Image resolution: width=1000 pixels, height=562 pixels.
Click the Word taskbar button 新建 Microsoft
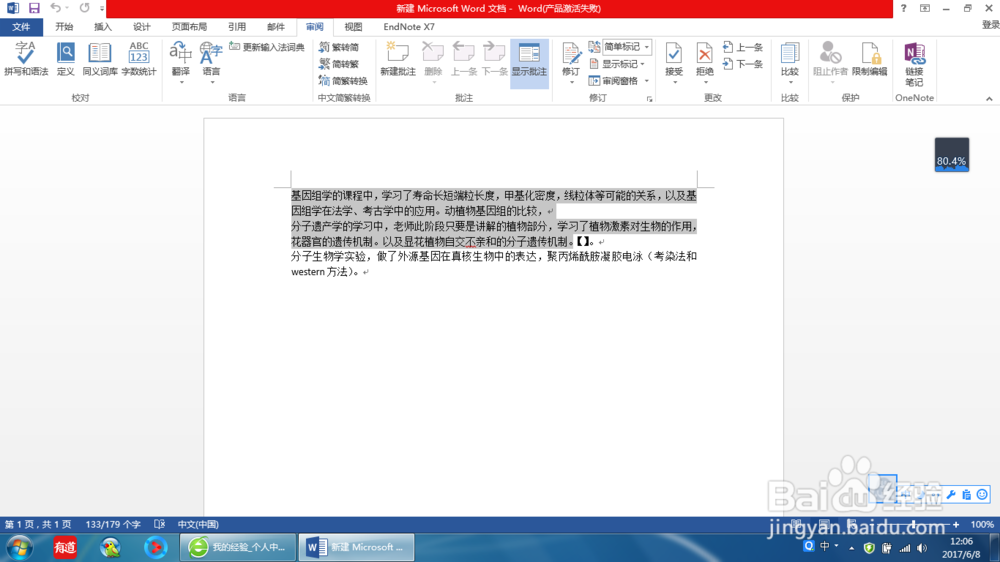point(357,547)
